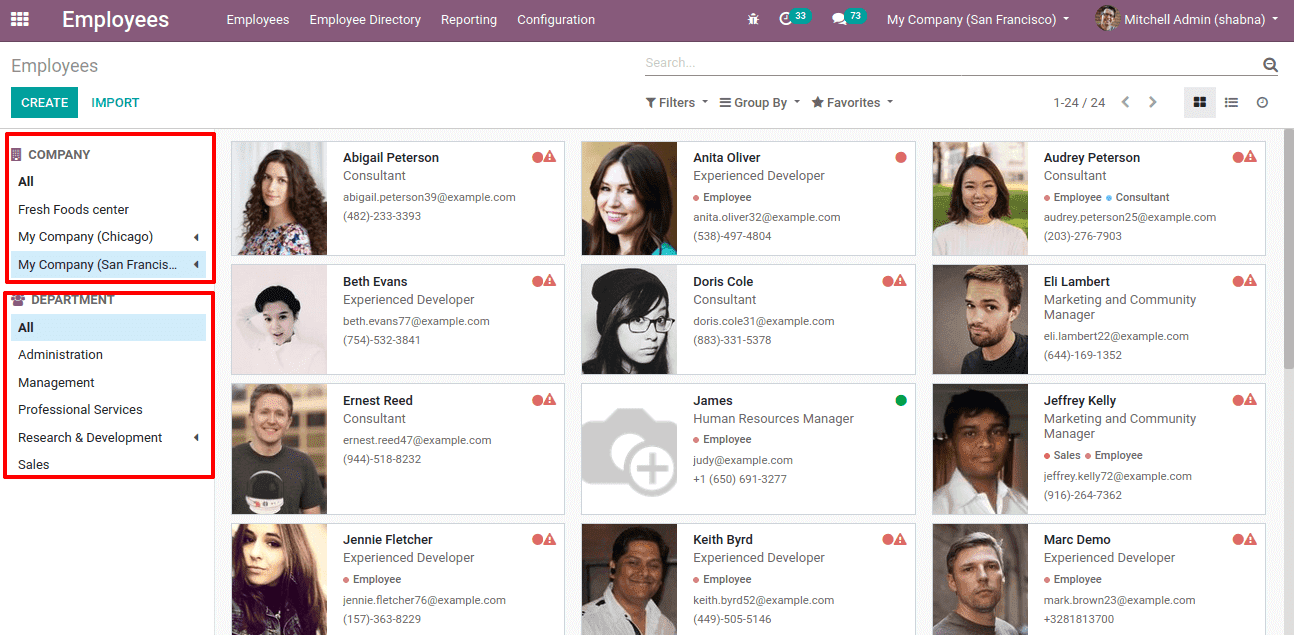Viewport: 1294px width, 635px height.
Task: Open James placeholder photo thumbnail
Action: pyautogui.click(x=629, y=448)
